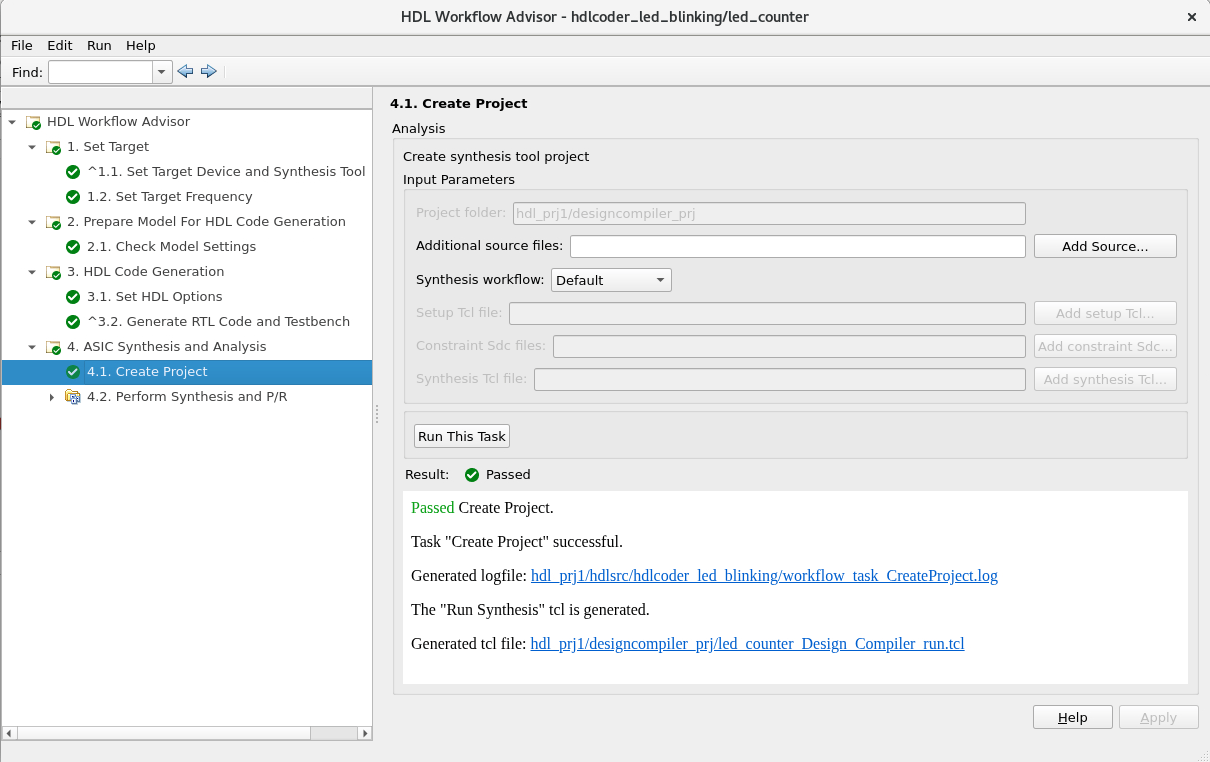The width and height of the screenshot is (1210, 762).
Task: Click the scroll left arrow of tree panel
Action: tap(9, 733)
